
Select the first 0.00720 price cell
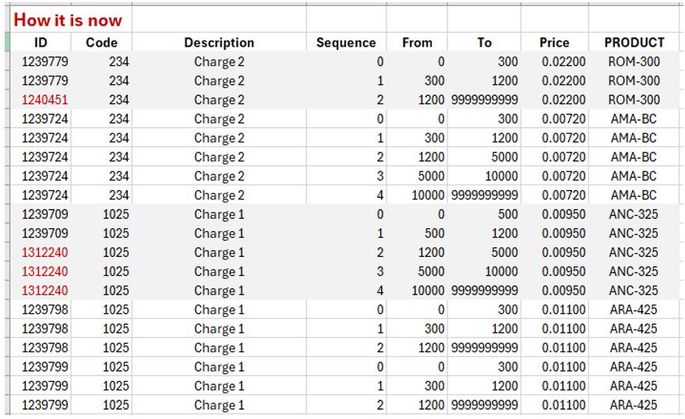pyautogui.click(x=554, y=119)
